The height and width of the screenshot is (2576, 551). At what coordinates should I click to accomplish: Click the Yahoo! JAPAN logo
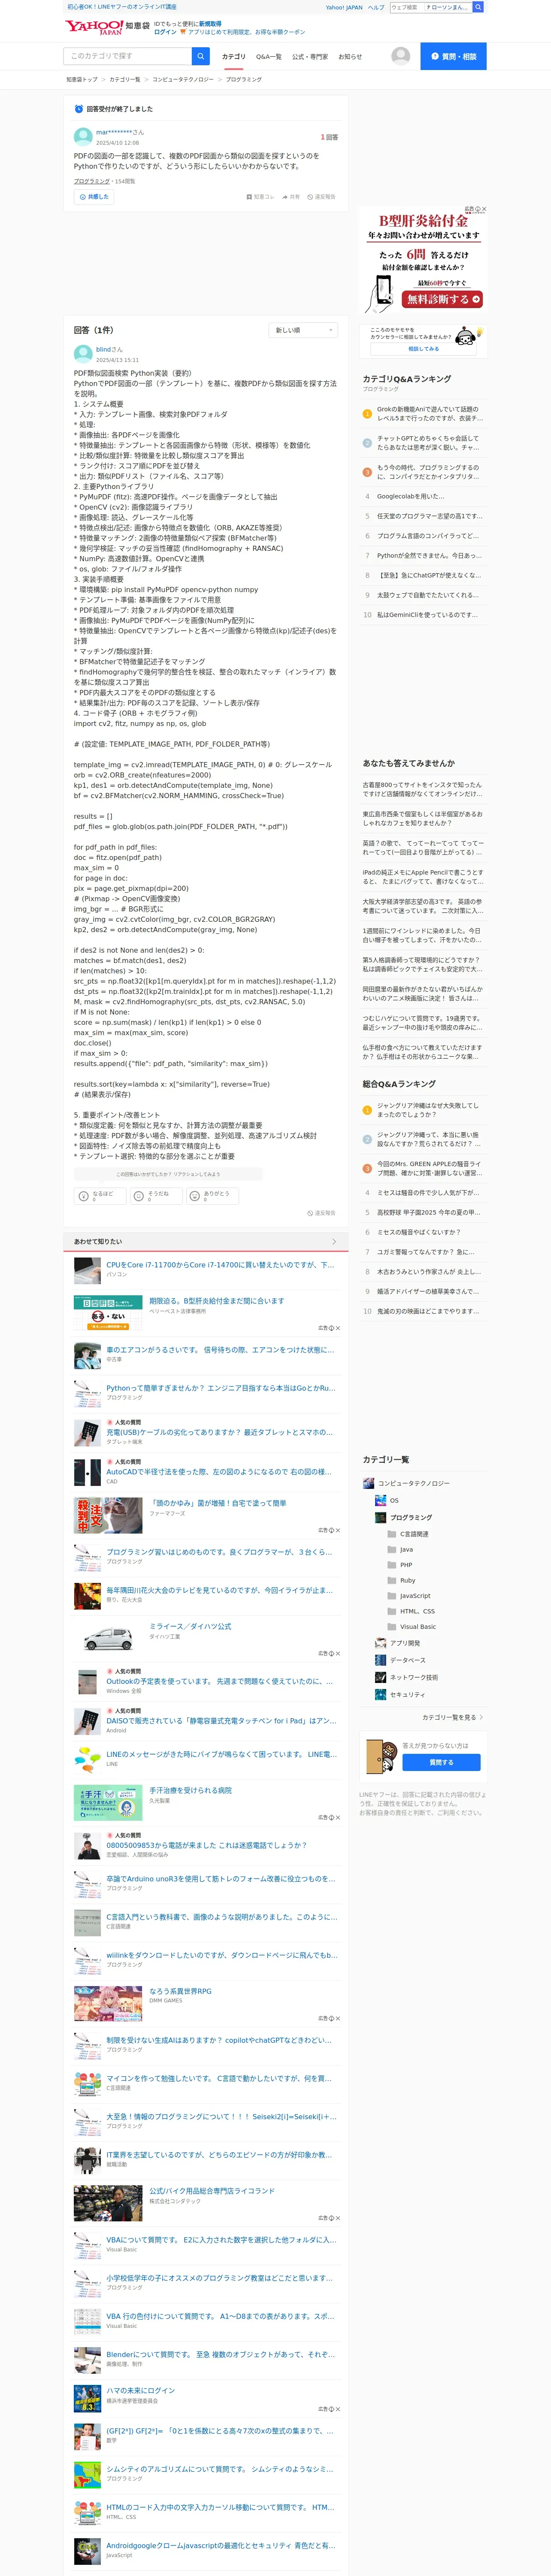[94, 27]
